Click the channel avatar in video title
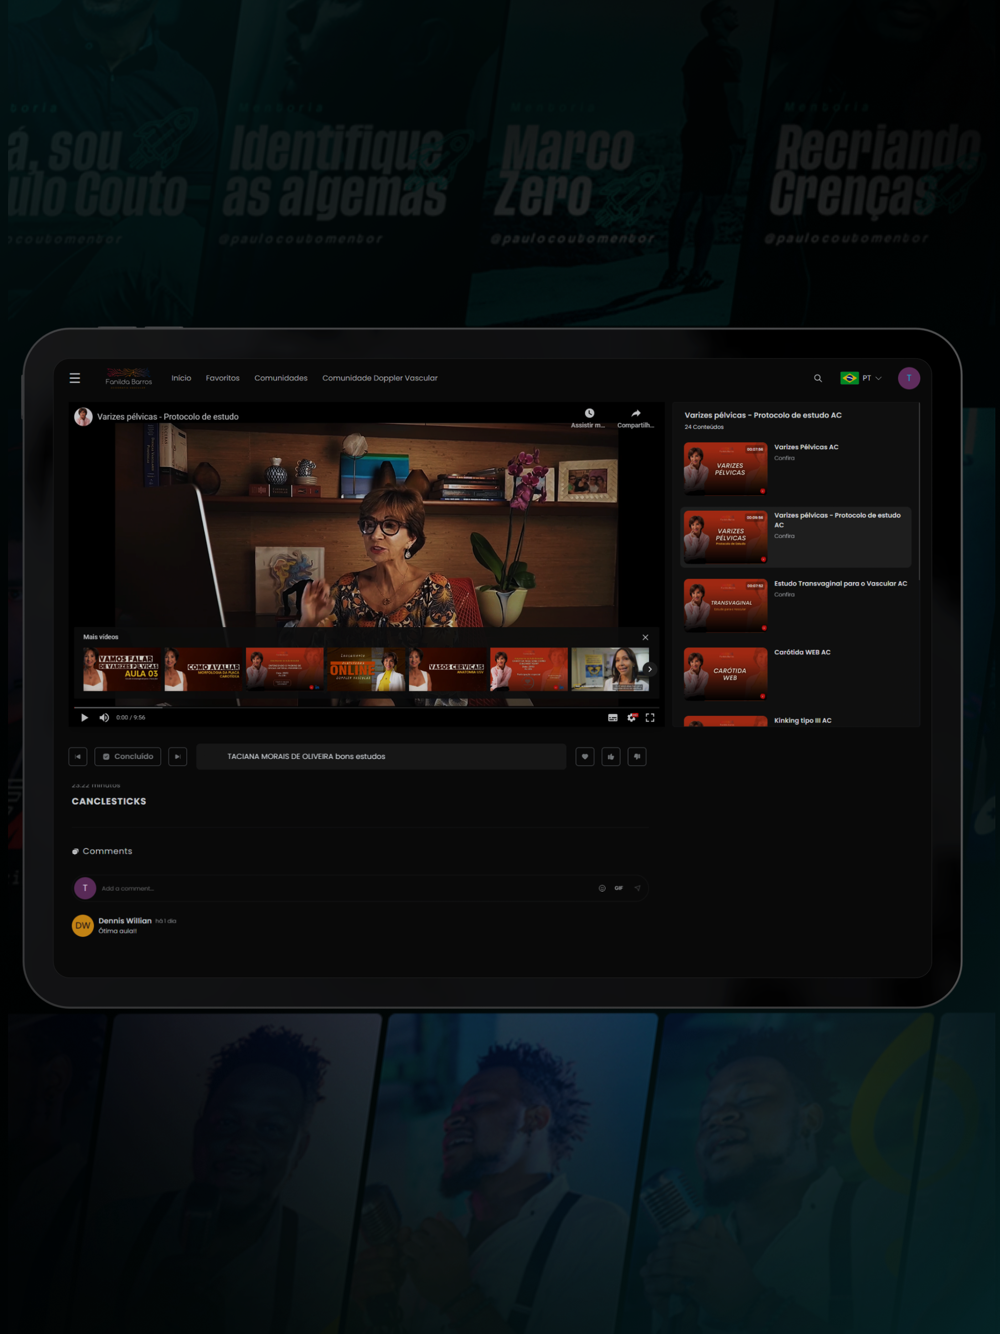Screen dimensions: 1000x1334 pos(84,417)
